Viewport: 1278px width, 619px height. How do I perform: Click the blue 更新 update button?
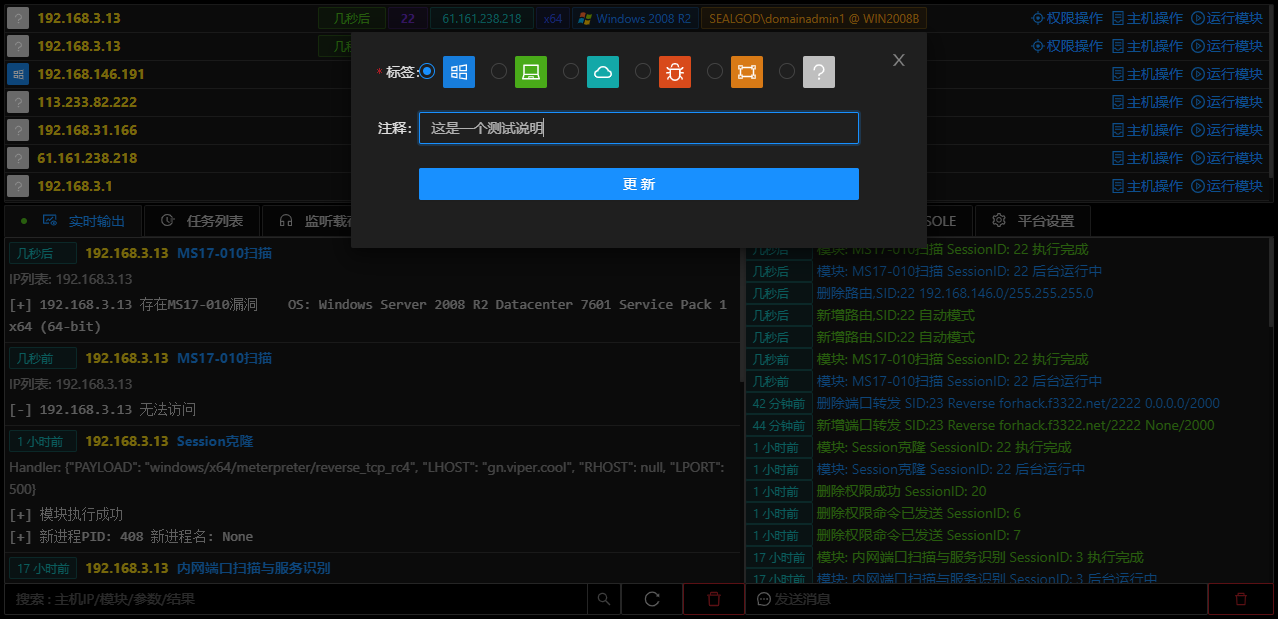pyautogui.click(x=639, y=184)
